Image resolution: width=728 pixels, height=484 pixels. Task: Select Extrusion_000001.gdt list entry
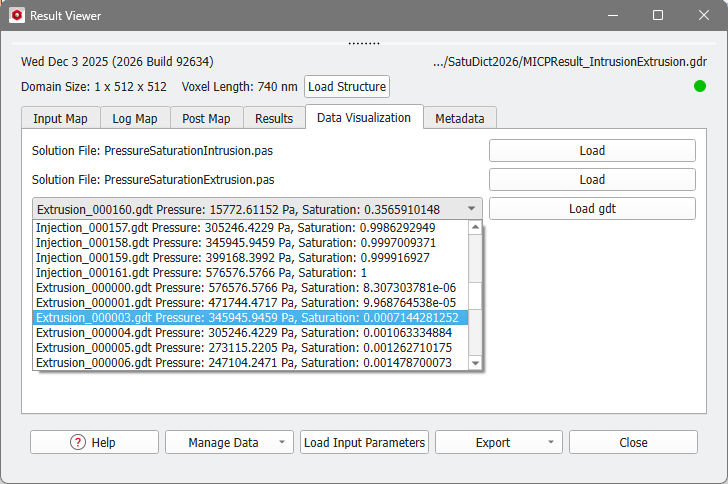coord(250,302)
